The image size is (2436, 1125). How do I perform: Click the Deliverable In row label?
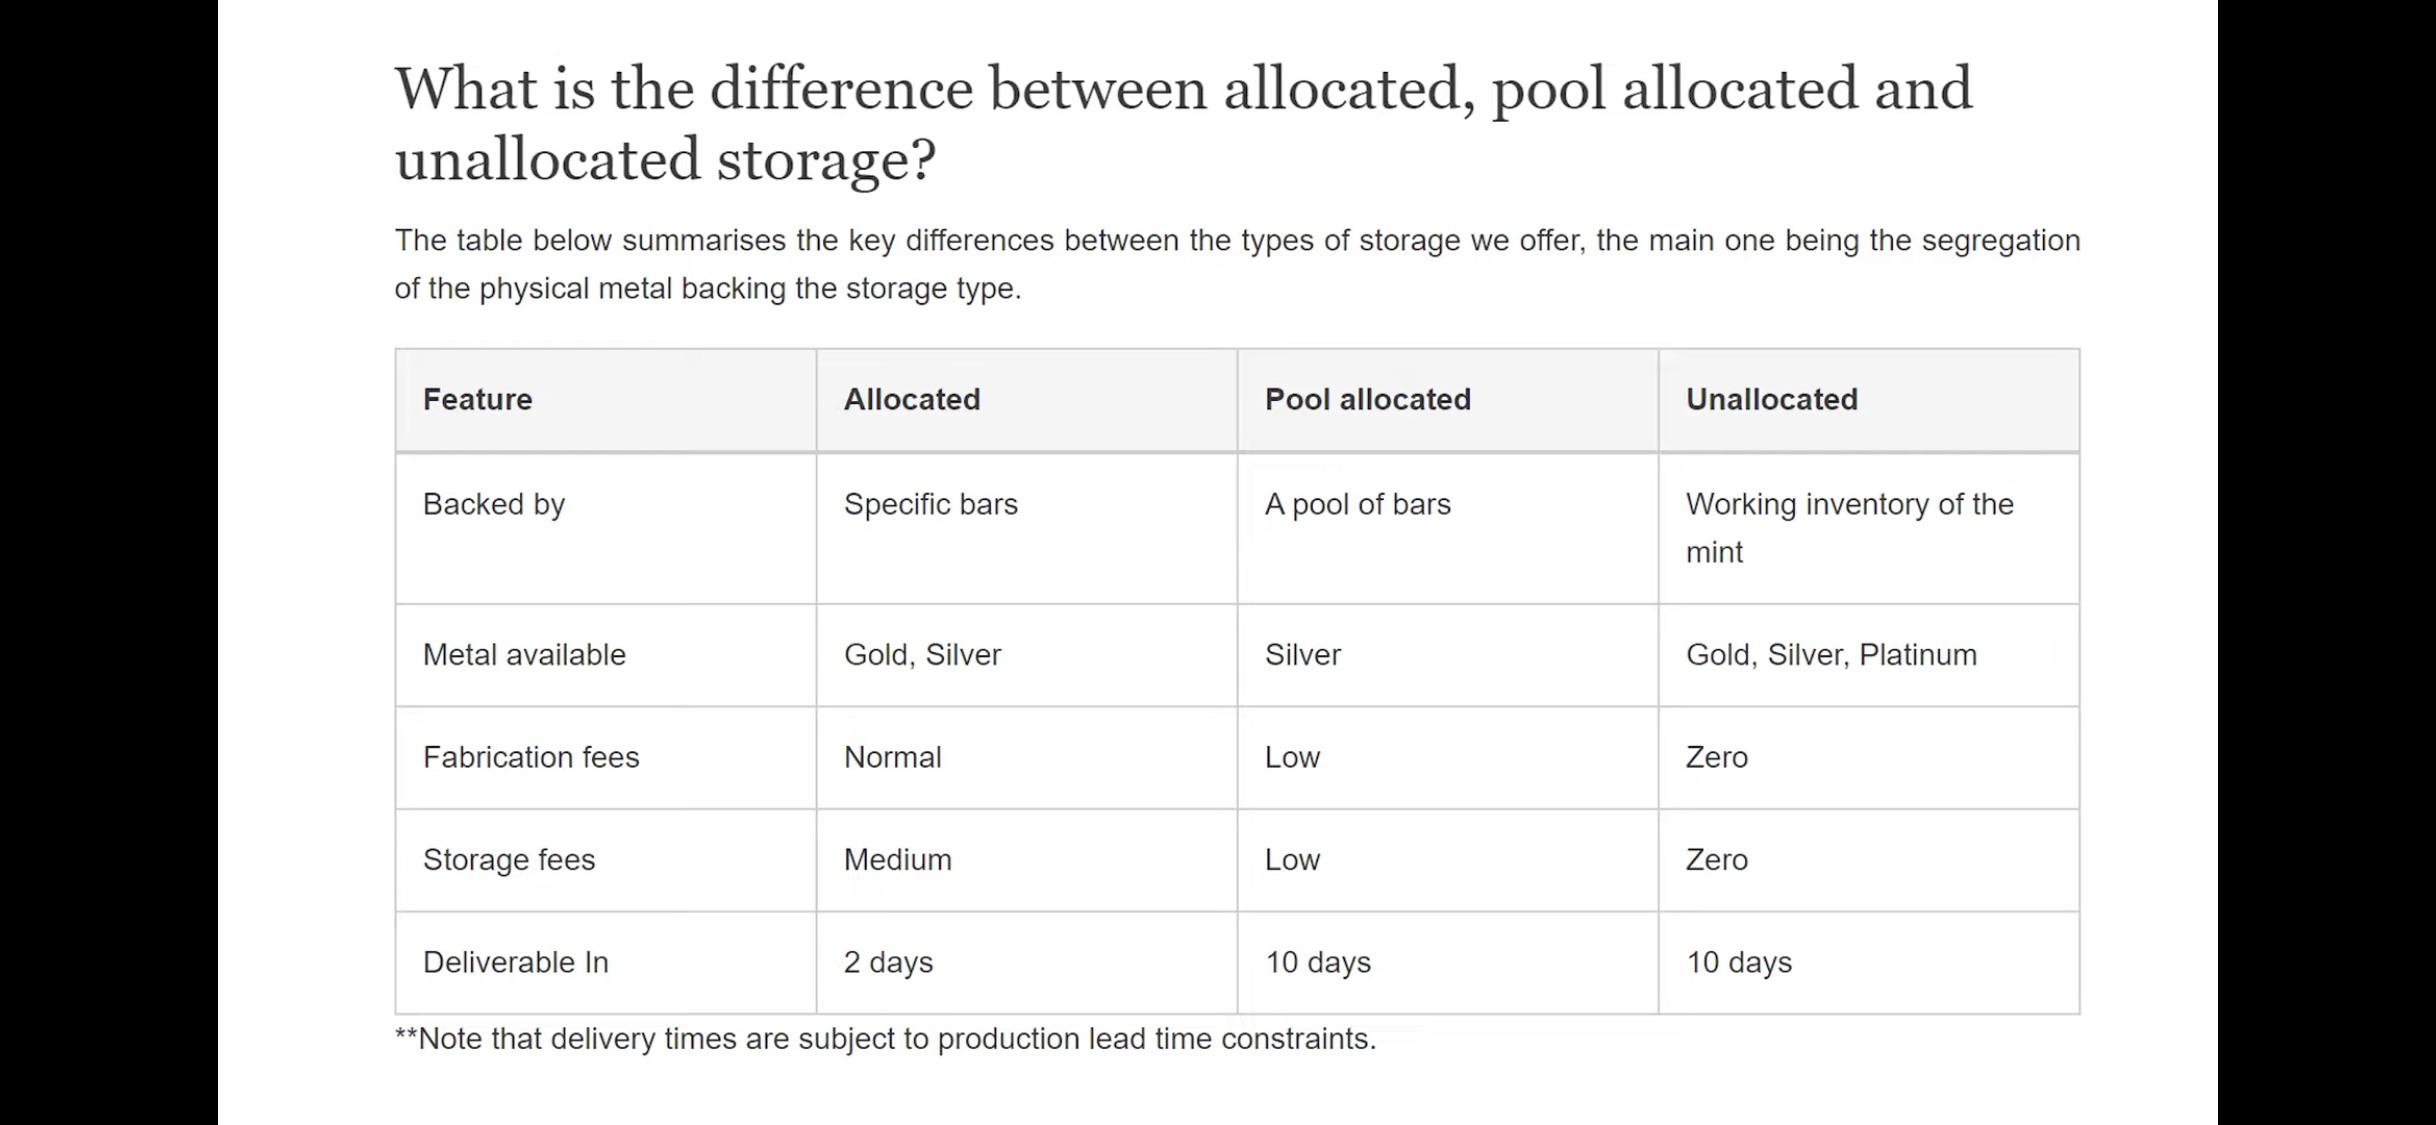click(515, 962)
